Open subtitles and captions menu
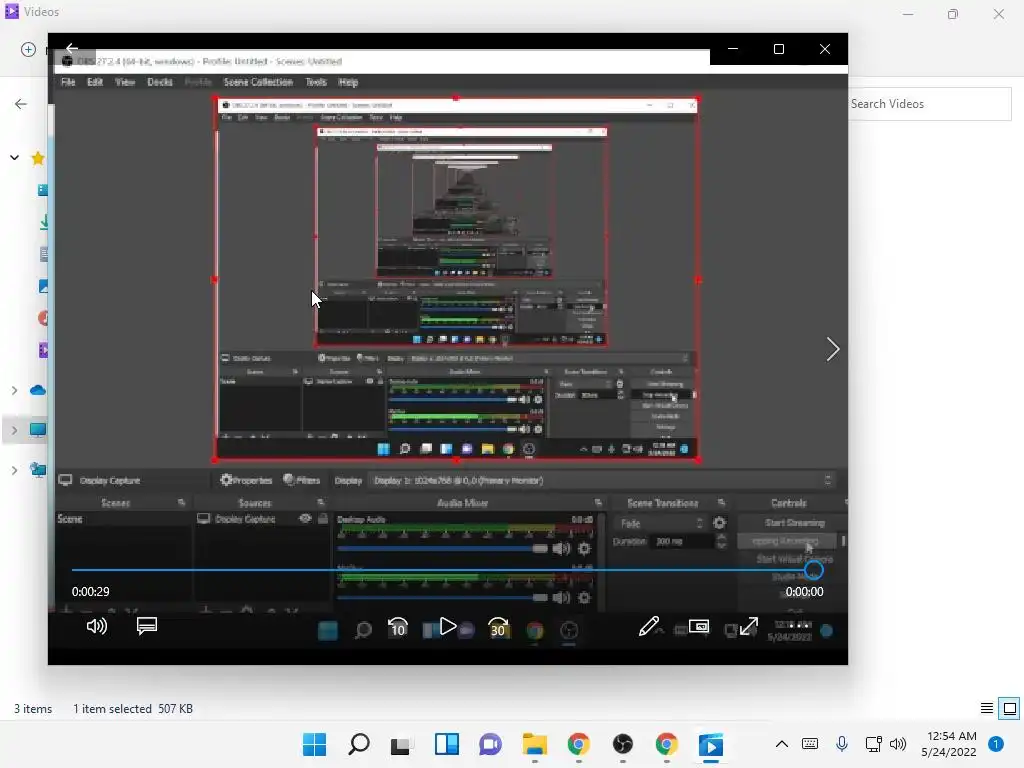1024x768 pixels. pyautogui.click(x=147, y=626)
